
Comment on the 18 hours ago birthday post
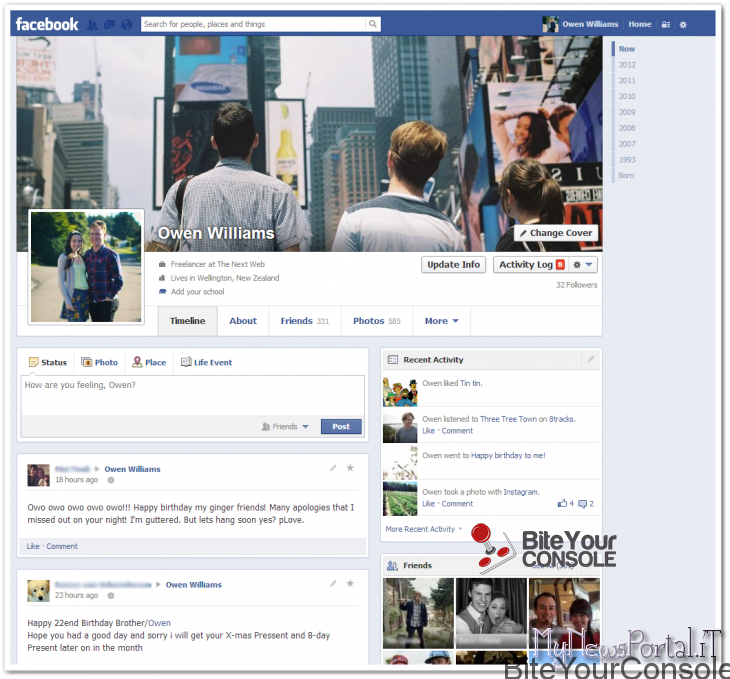tap(62, 546)
